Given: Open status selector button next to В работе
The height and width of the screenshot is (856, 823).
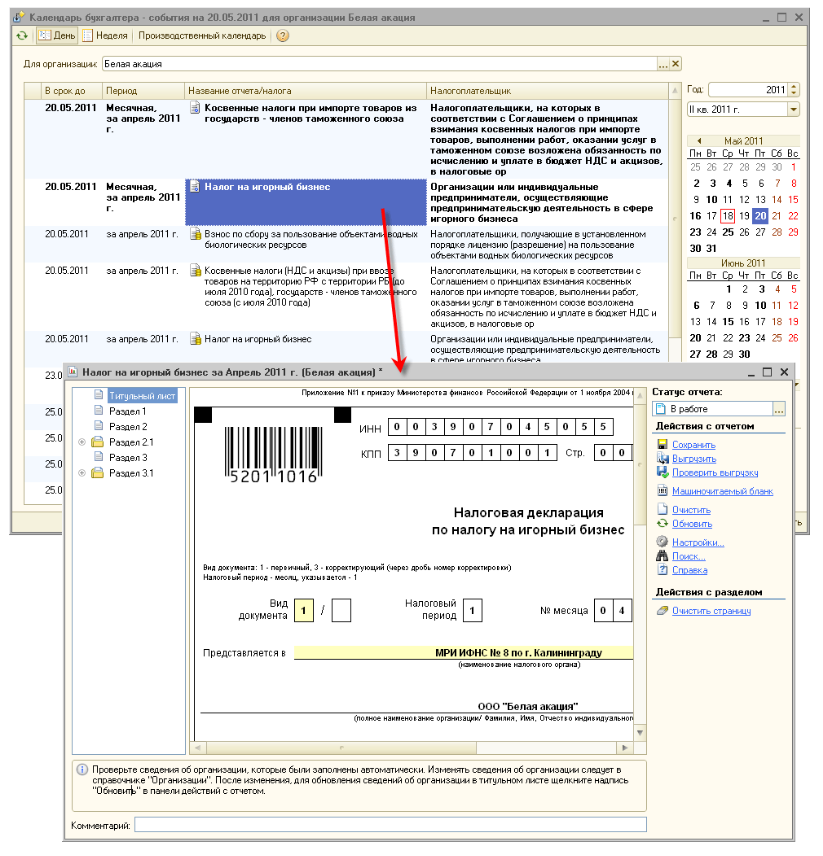Looking at the screenshot, I should [780, 410].
